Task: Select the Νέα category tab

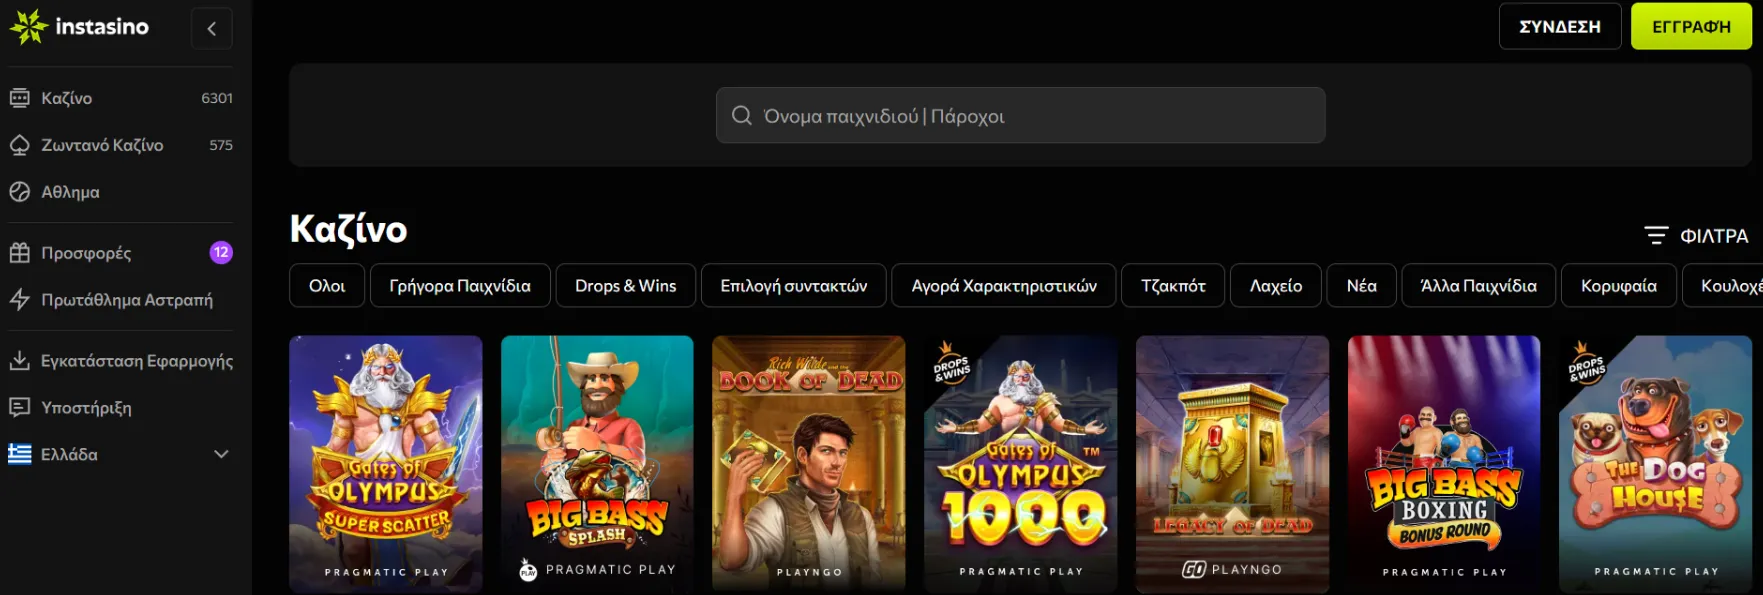Action: pyautogui.click(x=1362, y=286)
